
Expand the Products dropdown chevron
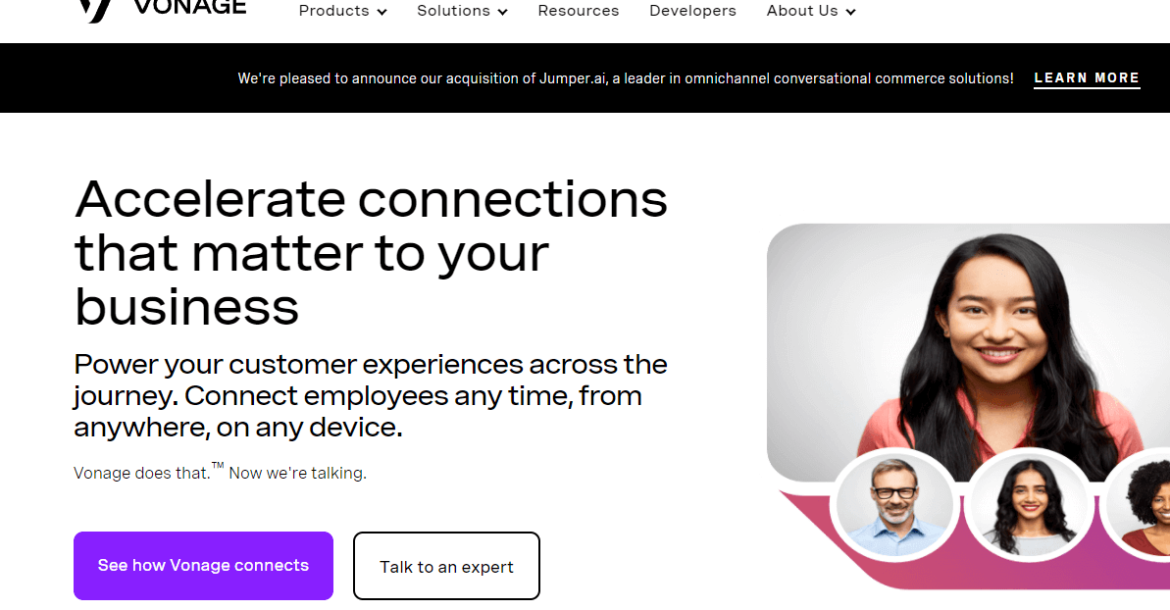(x=382, y=12)
